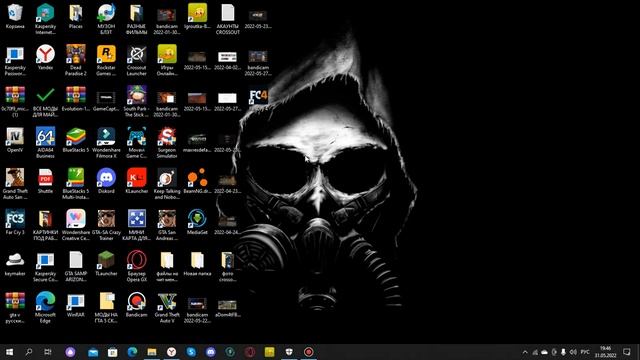Select the South Park The Stick shortcut
This screenshot has height=360, width=640.
[x=137, y=101]
